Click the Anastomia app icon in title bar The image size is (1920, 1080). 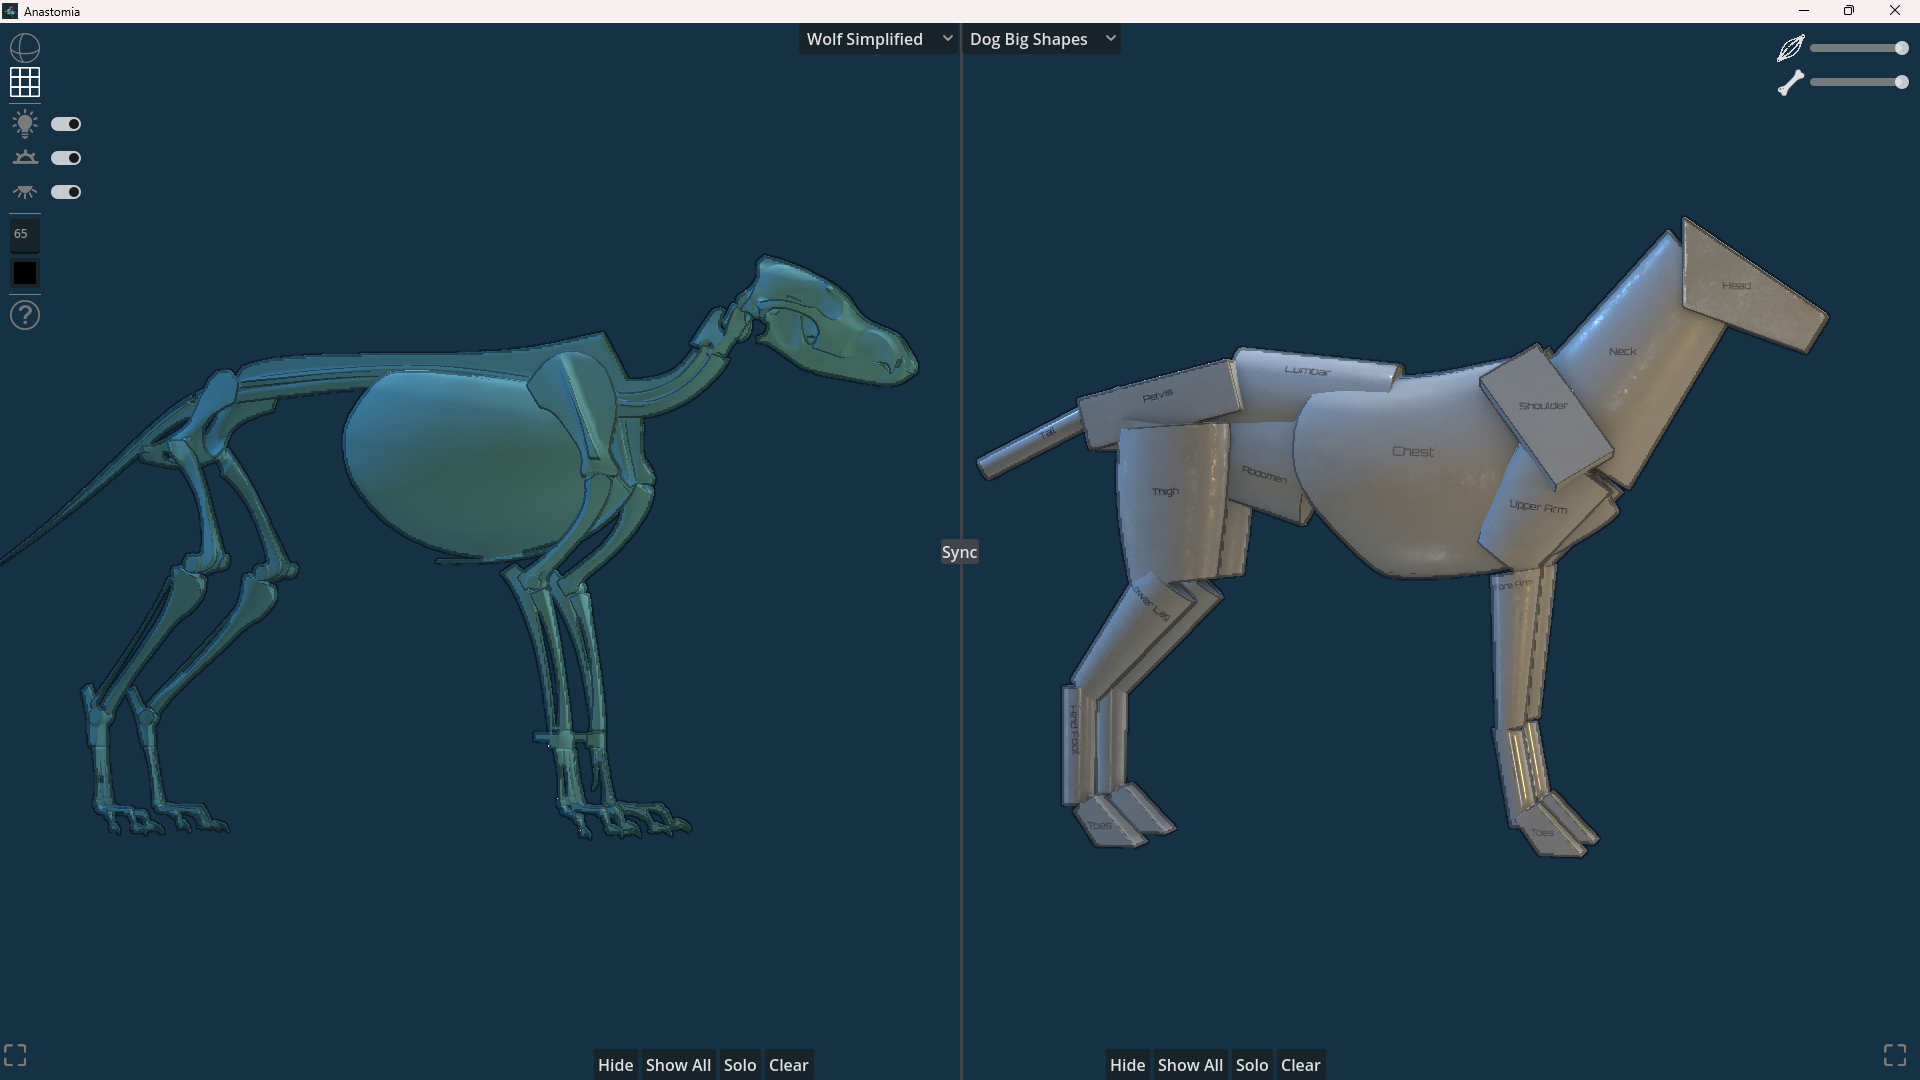(x=10, y=11)
